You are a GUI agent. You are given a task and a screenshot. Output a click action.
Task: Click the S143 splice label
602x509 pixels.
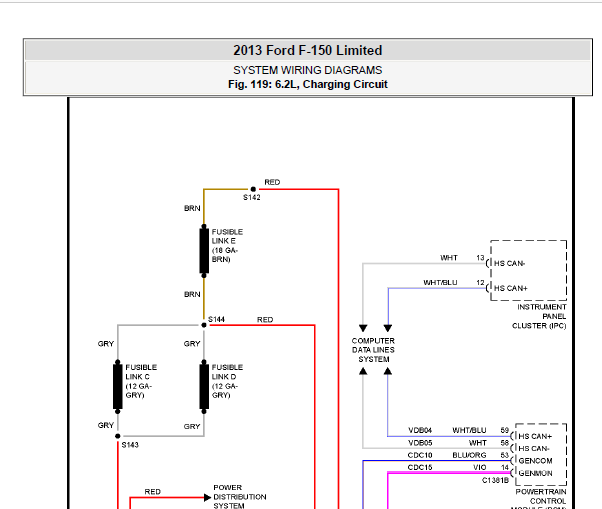[x=130, y=445]
